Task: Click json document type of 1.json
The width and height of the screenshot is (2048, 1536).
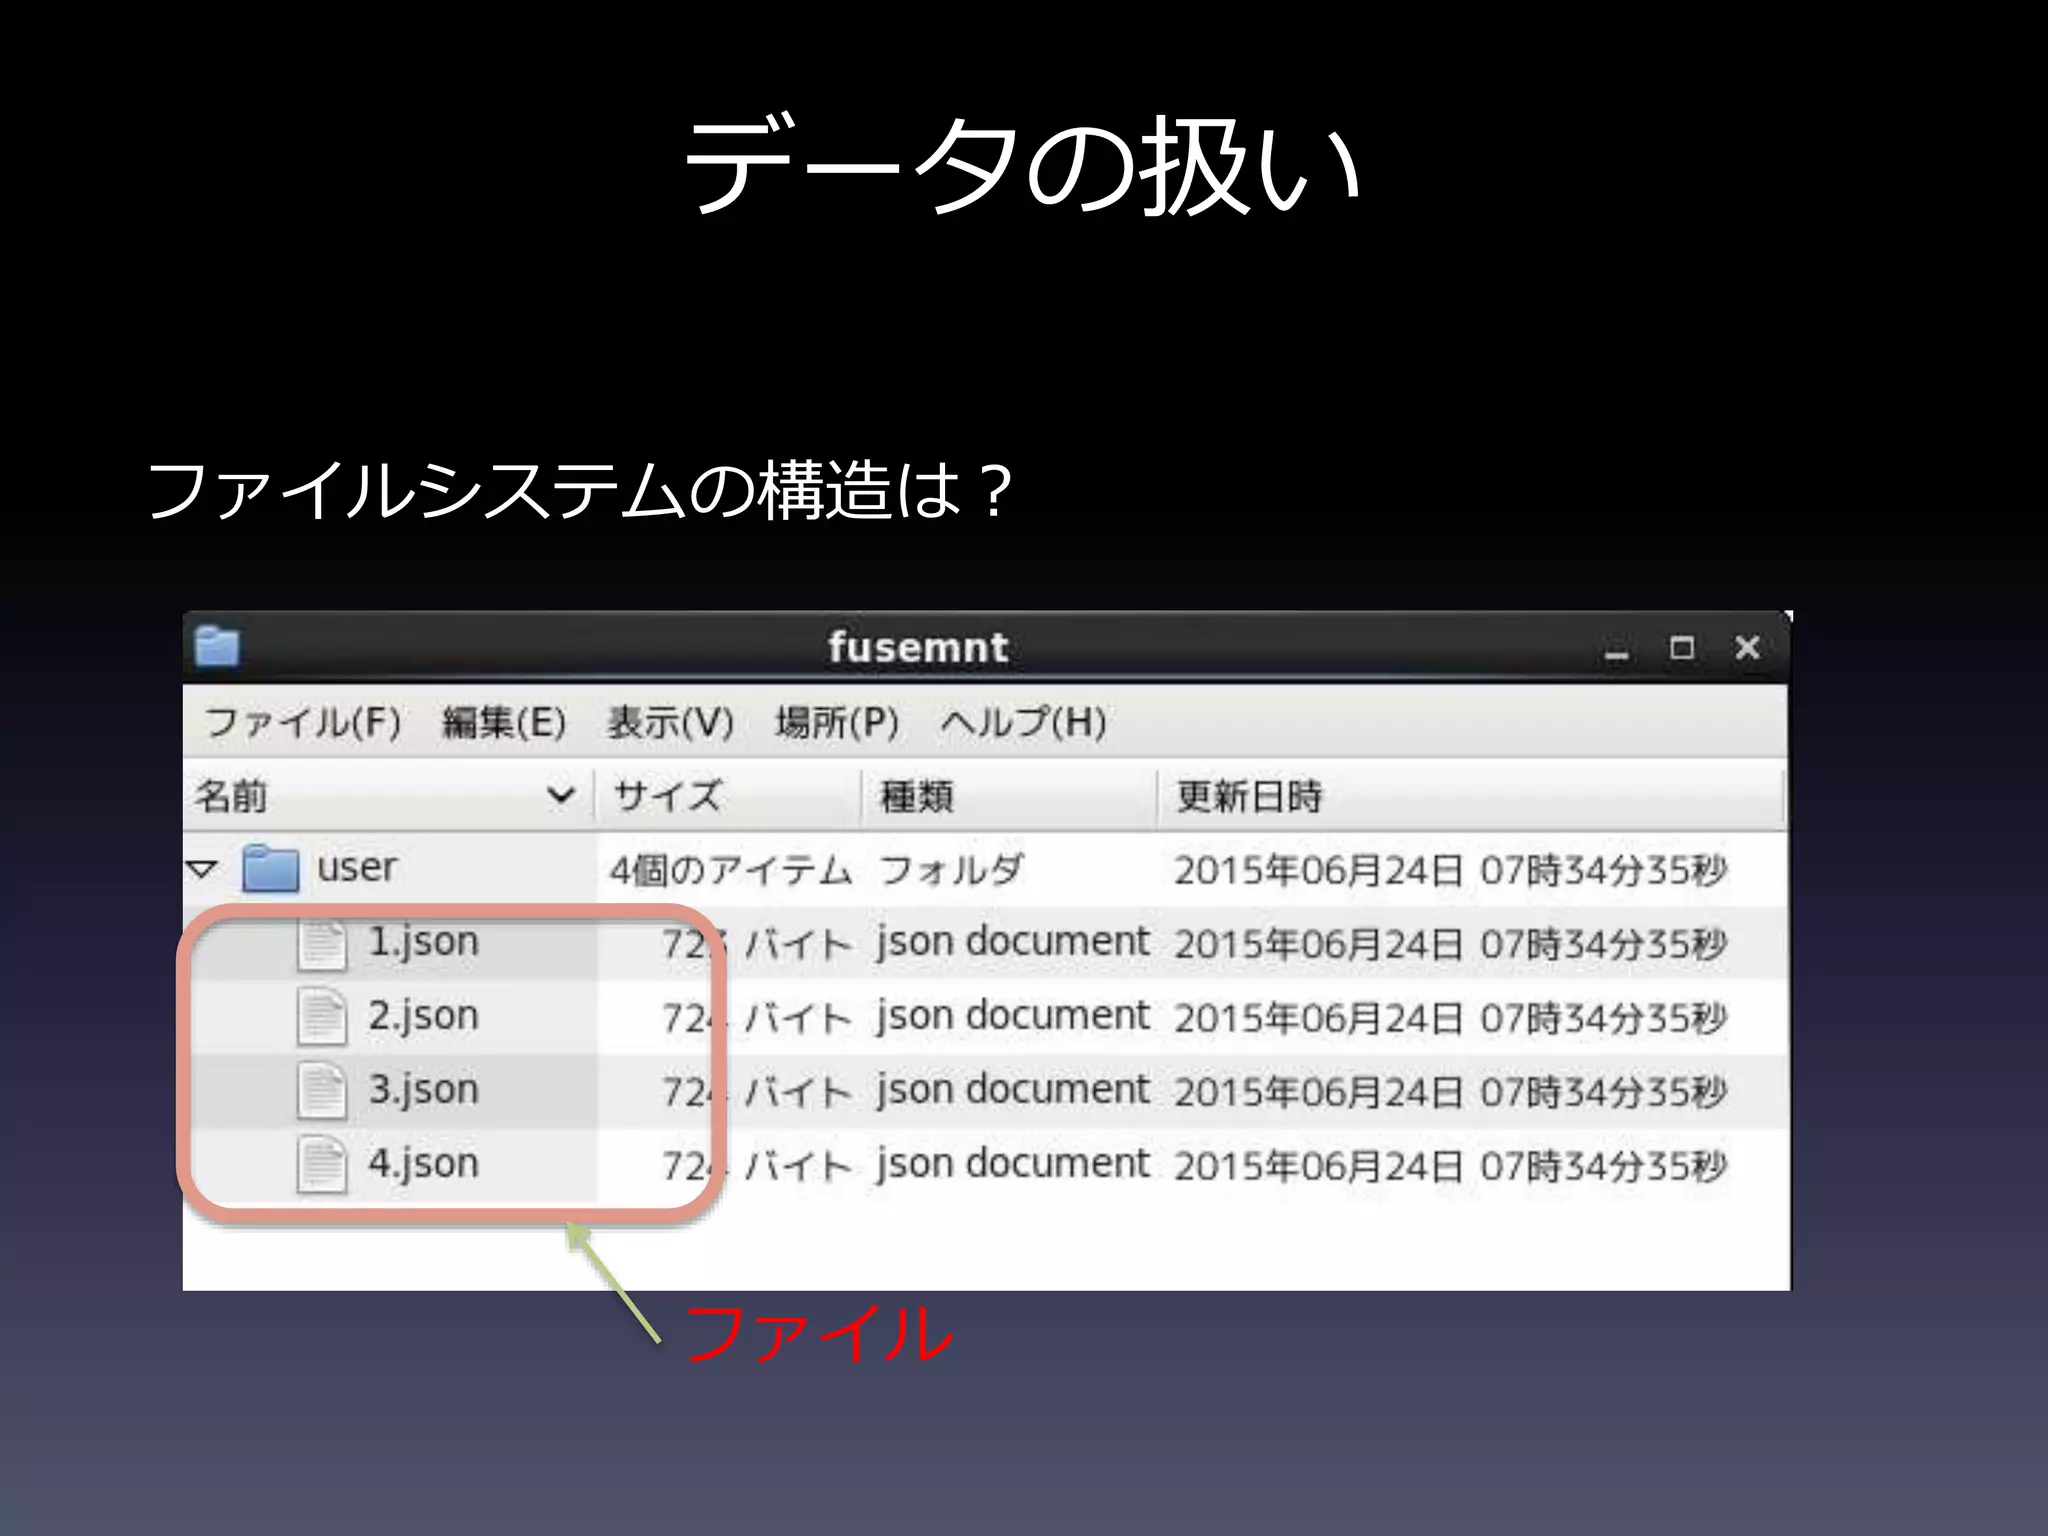Action: tap(1013, 943)
